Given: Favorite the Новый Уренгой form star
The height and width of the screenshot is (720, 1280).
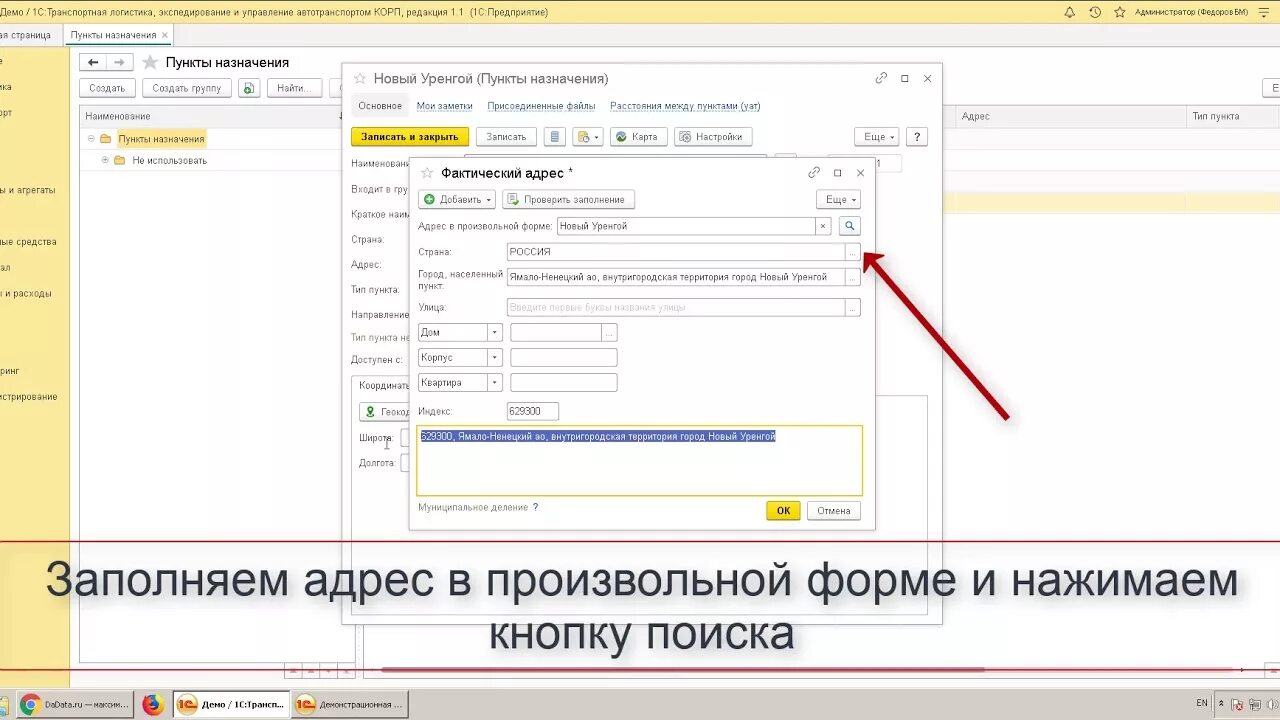Looking at the screenshot, I should click(359, 78).
